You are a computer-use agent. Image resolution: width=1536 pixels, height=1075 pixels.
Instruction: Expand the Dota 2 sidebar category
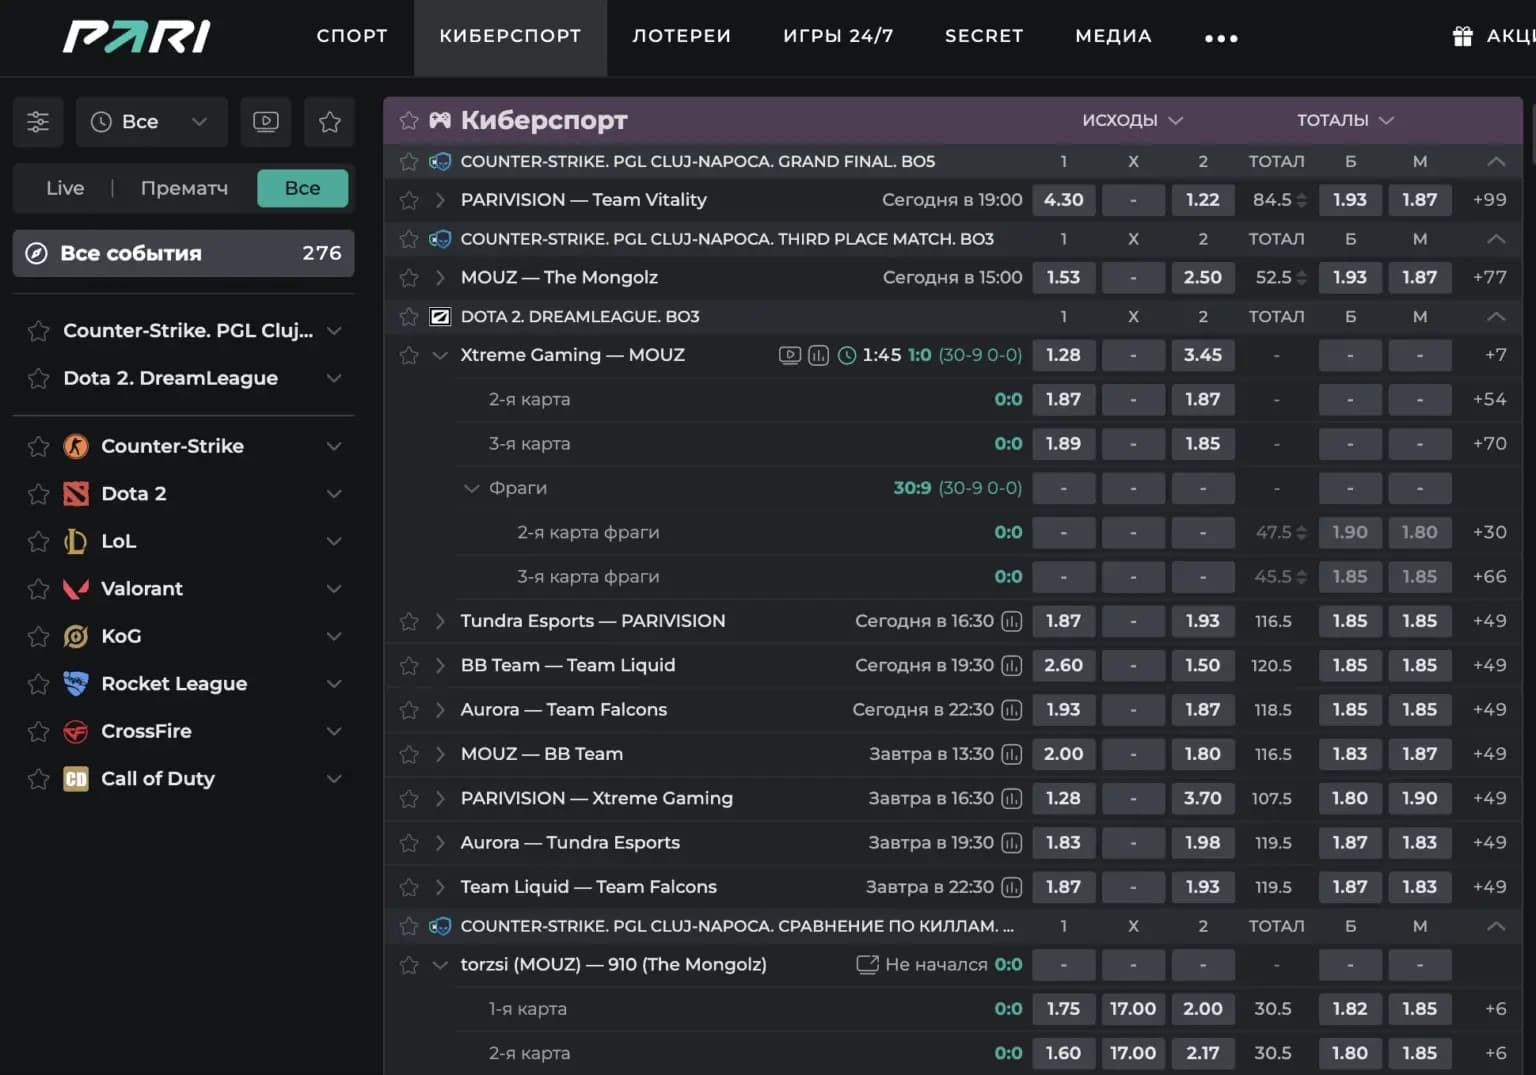(334, 493)
